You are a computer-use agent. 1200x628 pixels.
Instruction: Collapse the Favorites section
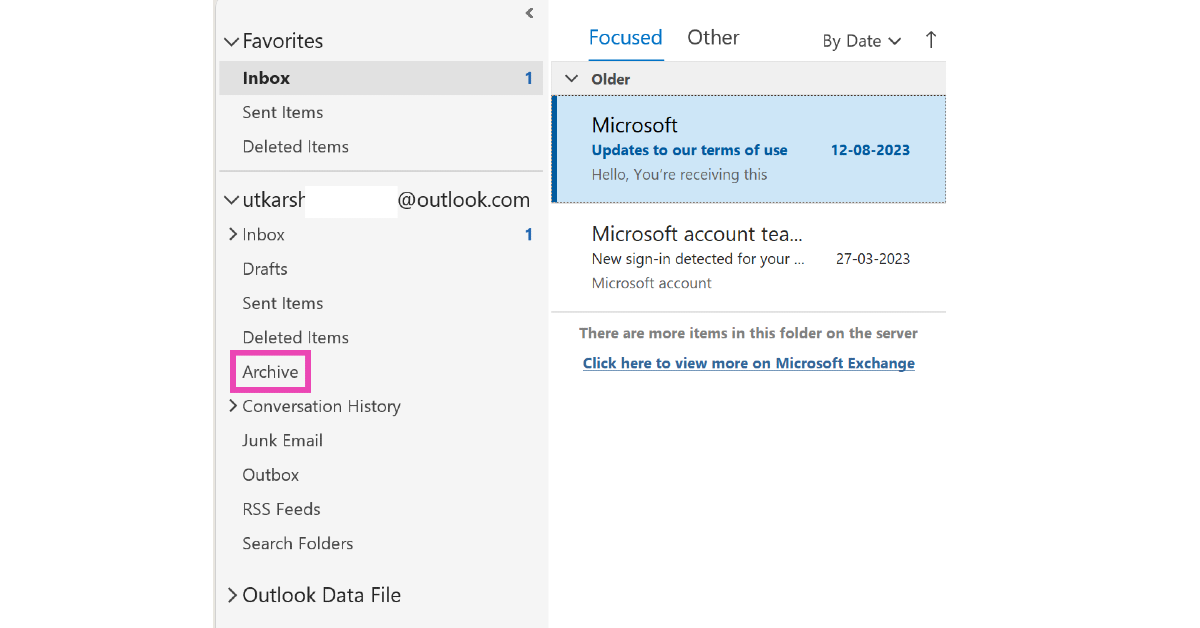231,40
